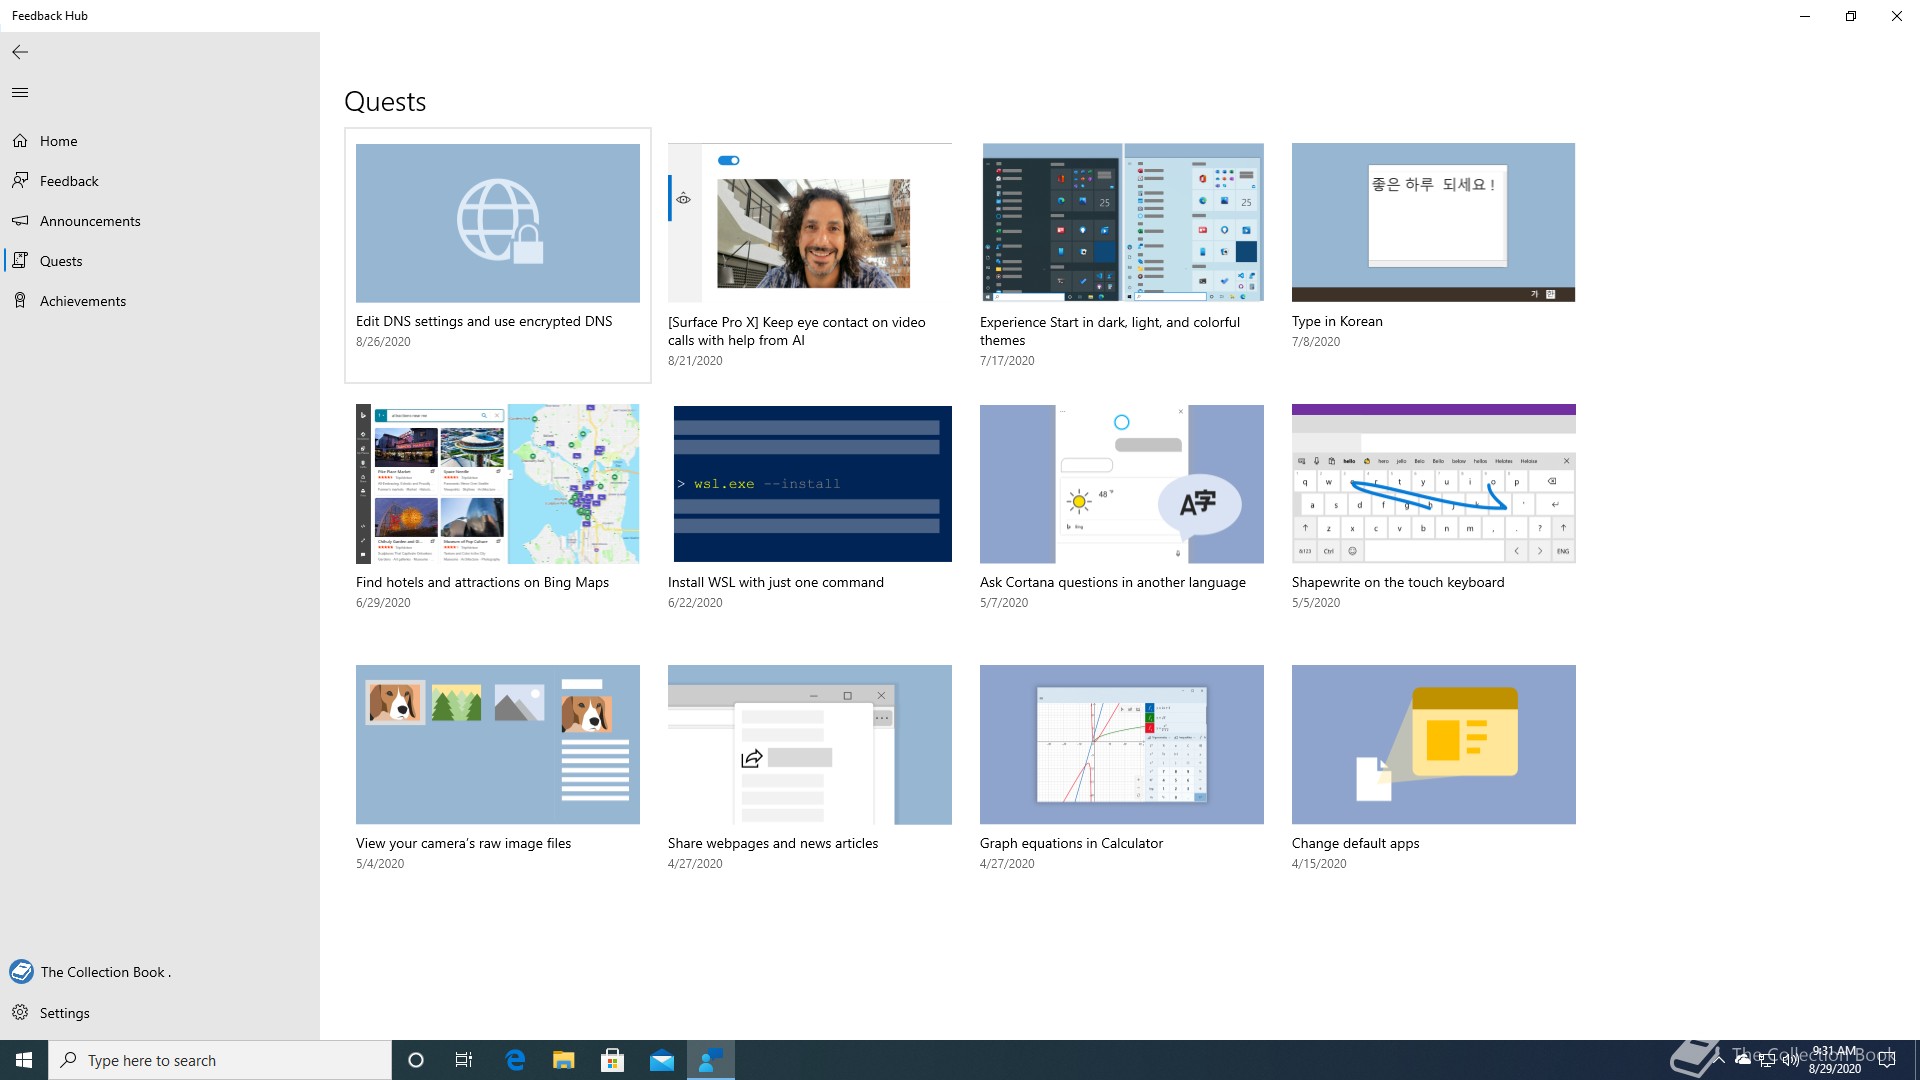
Task: Click the Quests page heading
Action: coord(385,102)
